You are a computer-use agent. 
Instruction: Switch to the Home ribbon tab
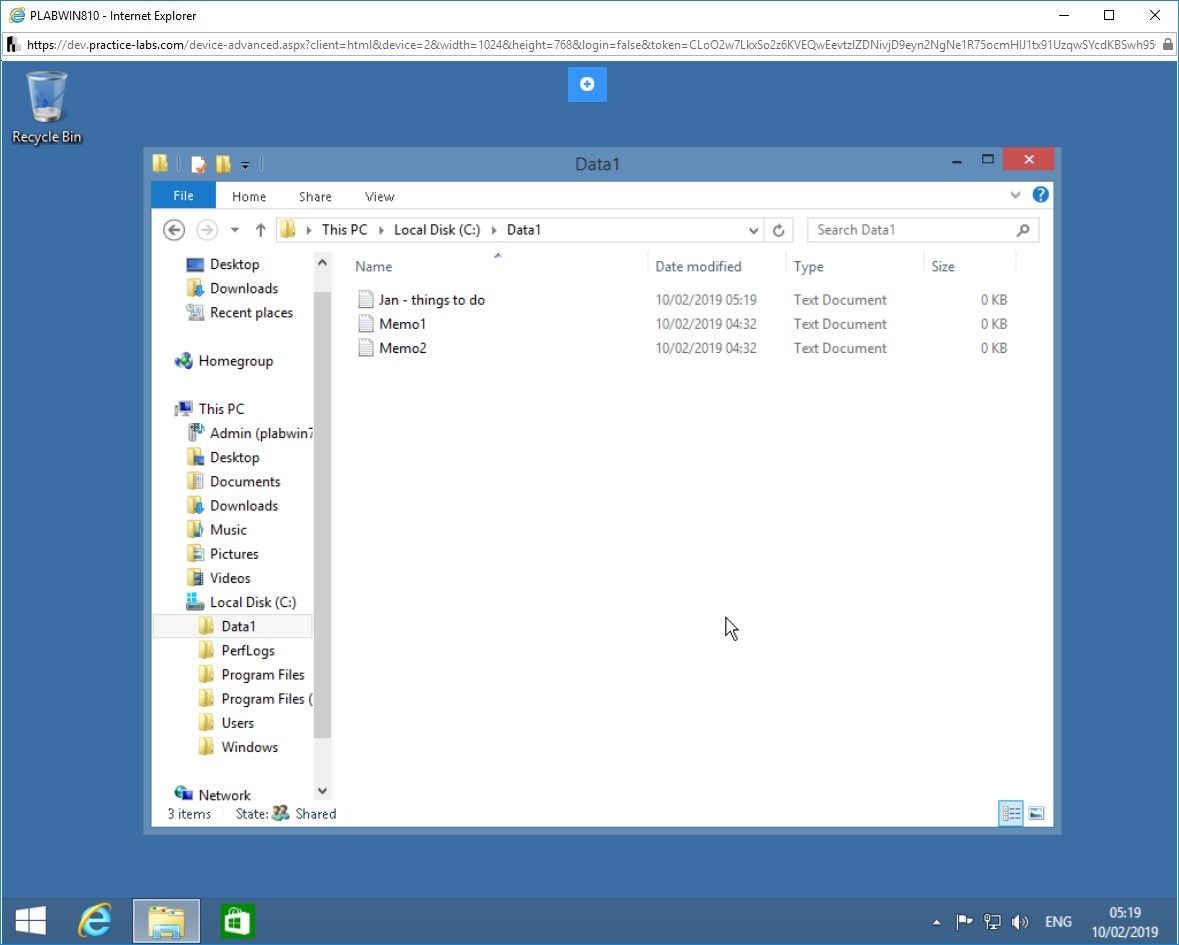coord(249,196)
